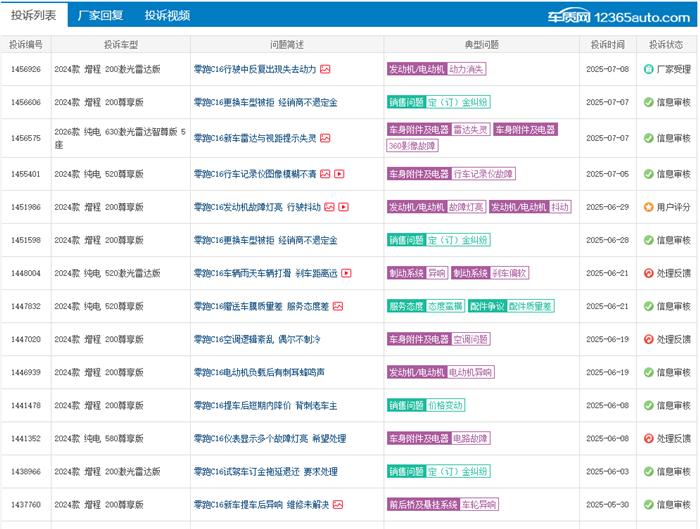Select the 360影像故障 problem tag
This screenshot has height=529, width=700.
click(x=412, y=146)
